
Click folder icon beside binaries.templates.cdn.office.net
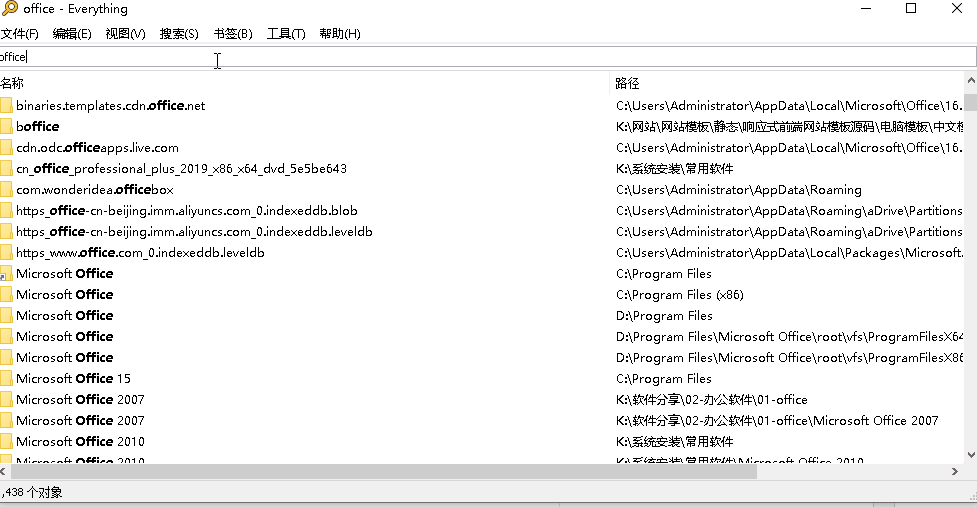(x=5, y=106)
